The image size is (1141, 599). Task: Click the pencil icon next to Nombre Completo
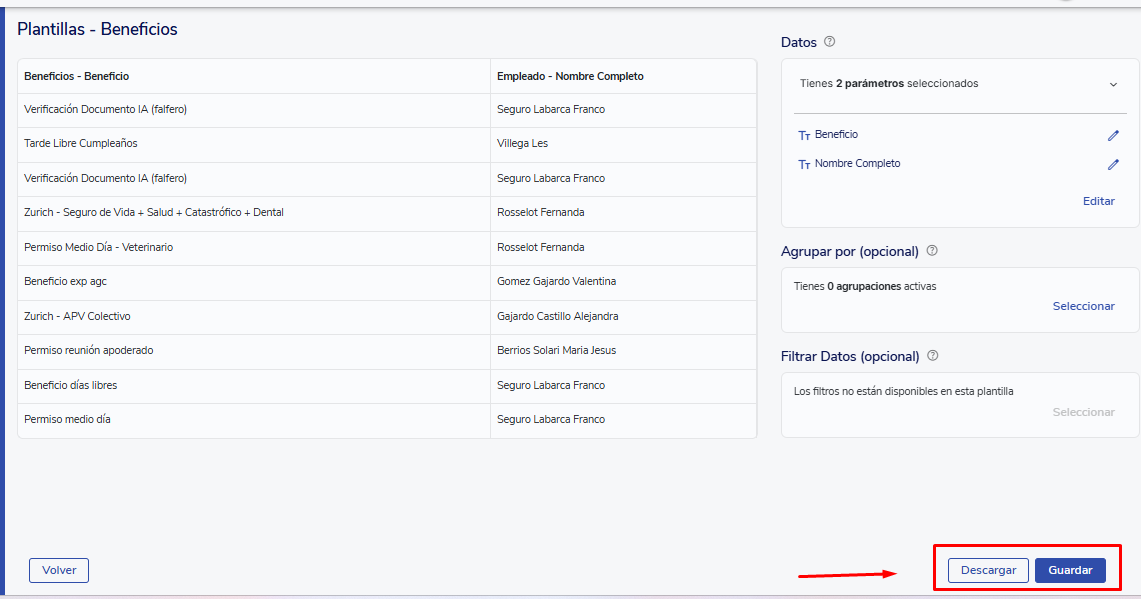1113,164
